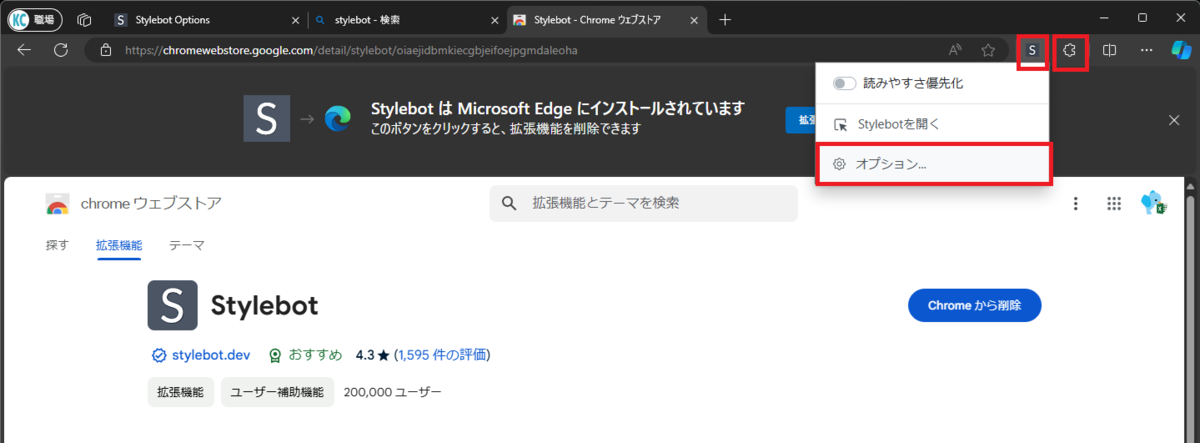This screenshot has height=443, width=1200.
Task: Click the address bar URL
Action: tap(351, 50)
